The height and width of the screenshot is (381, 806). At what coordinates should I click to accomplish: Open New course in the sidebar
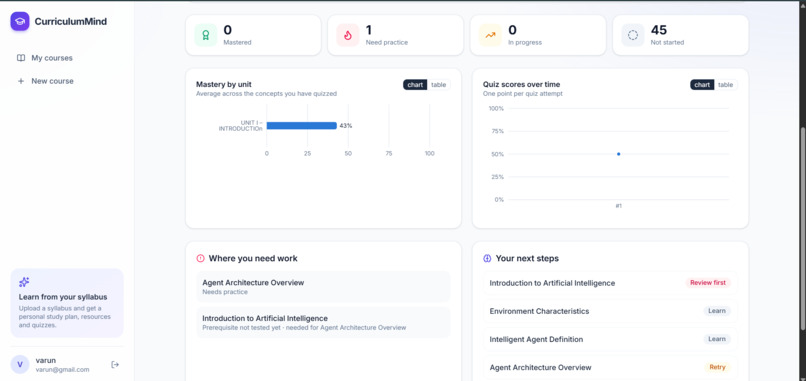pyautogui.click(x=67, y=81)
